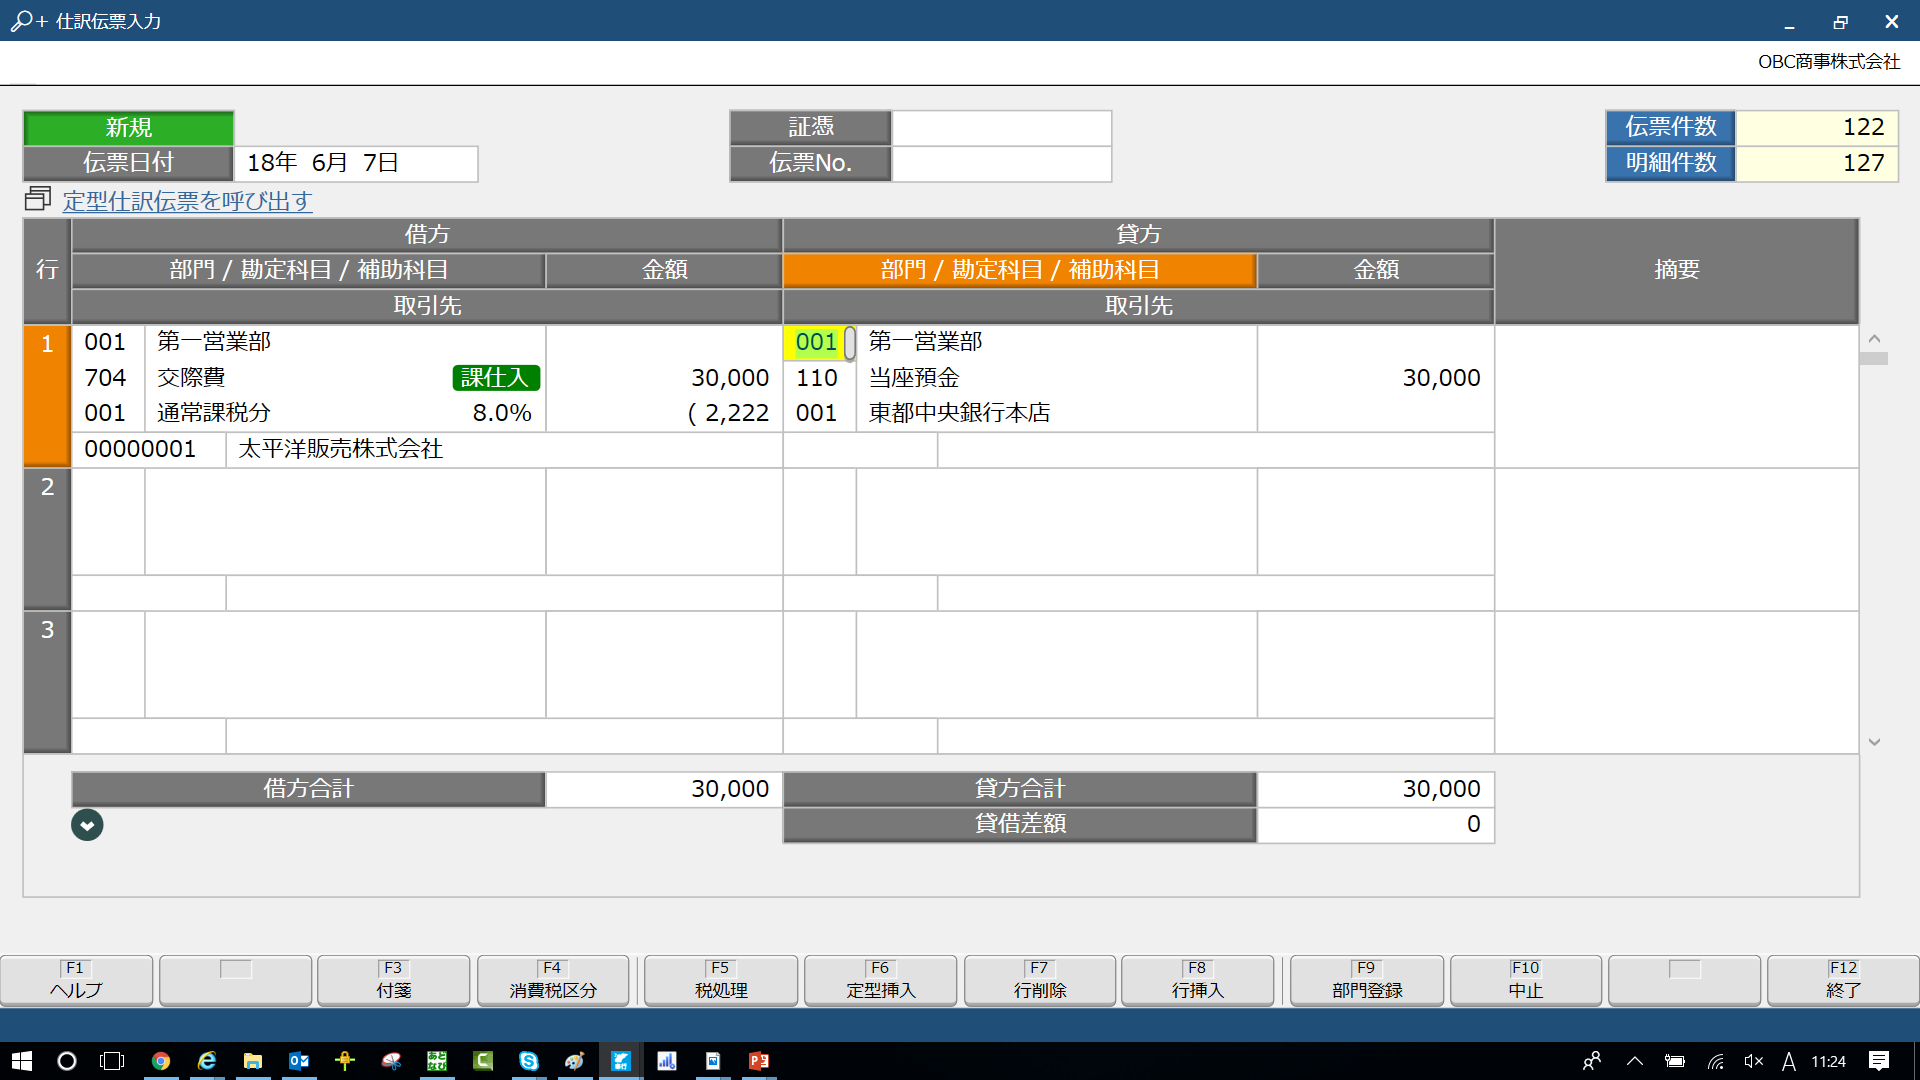Click the F10 中止 button
This screenshot has width=1920, height=1080.
[1526, 980]
